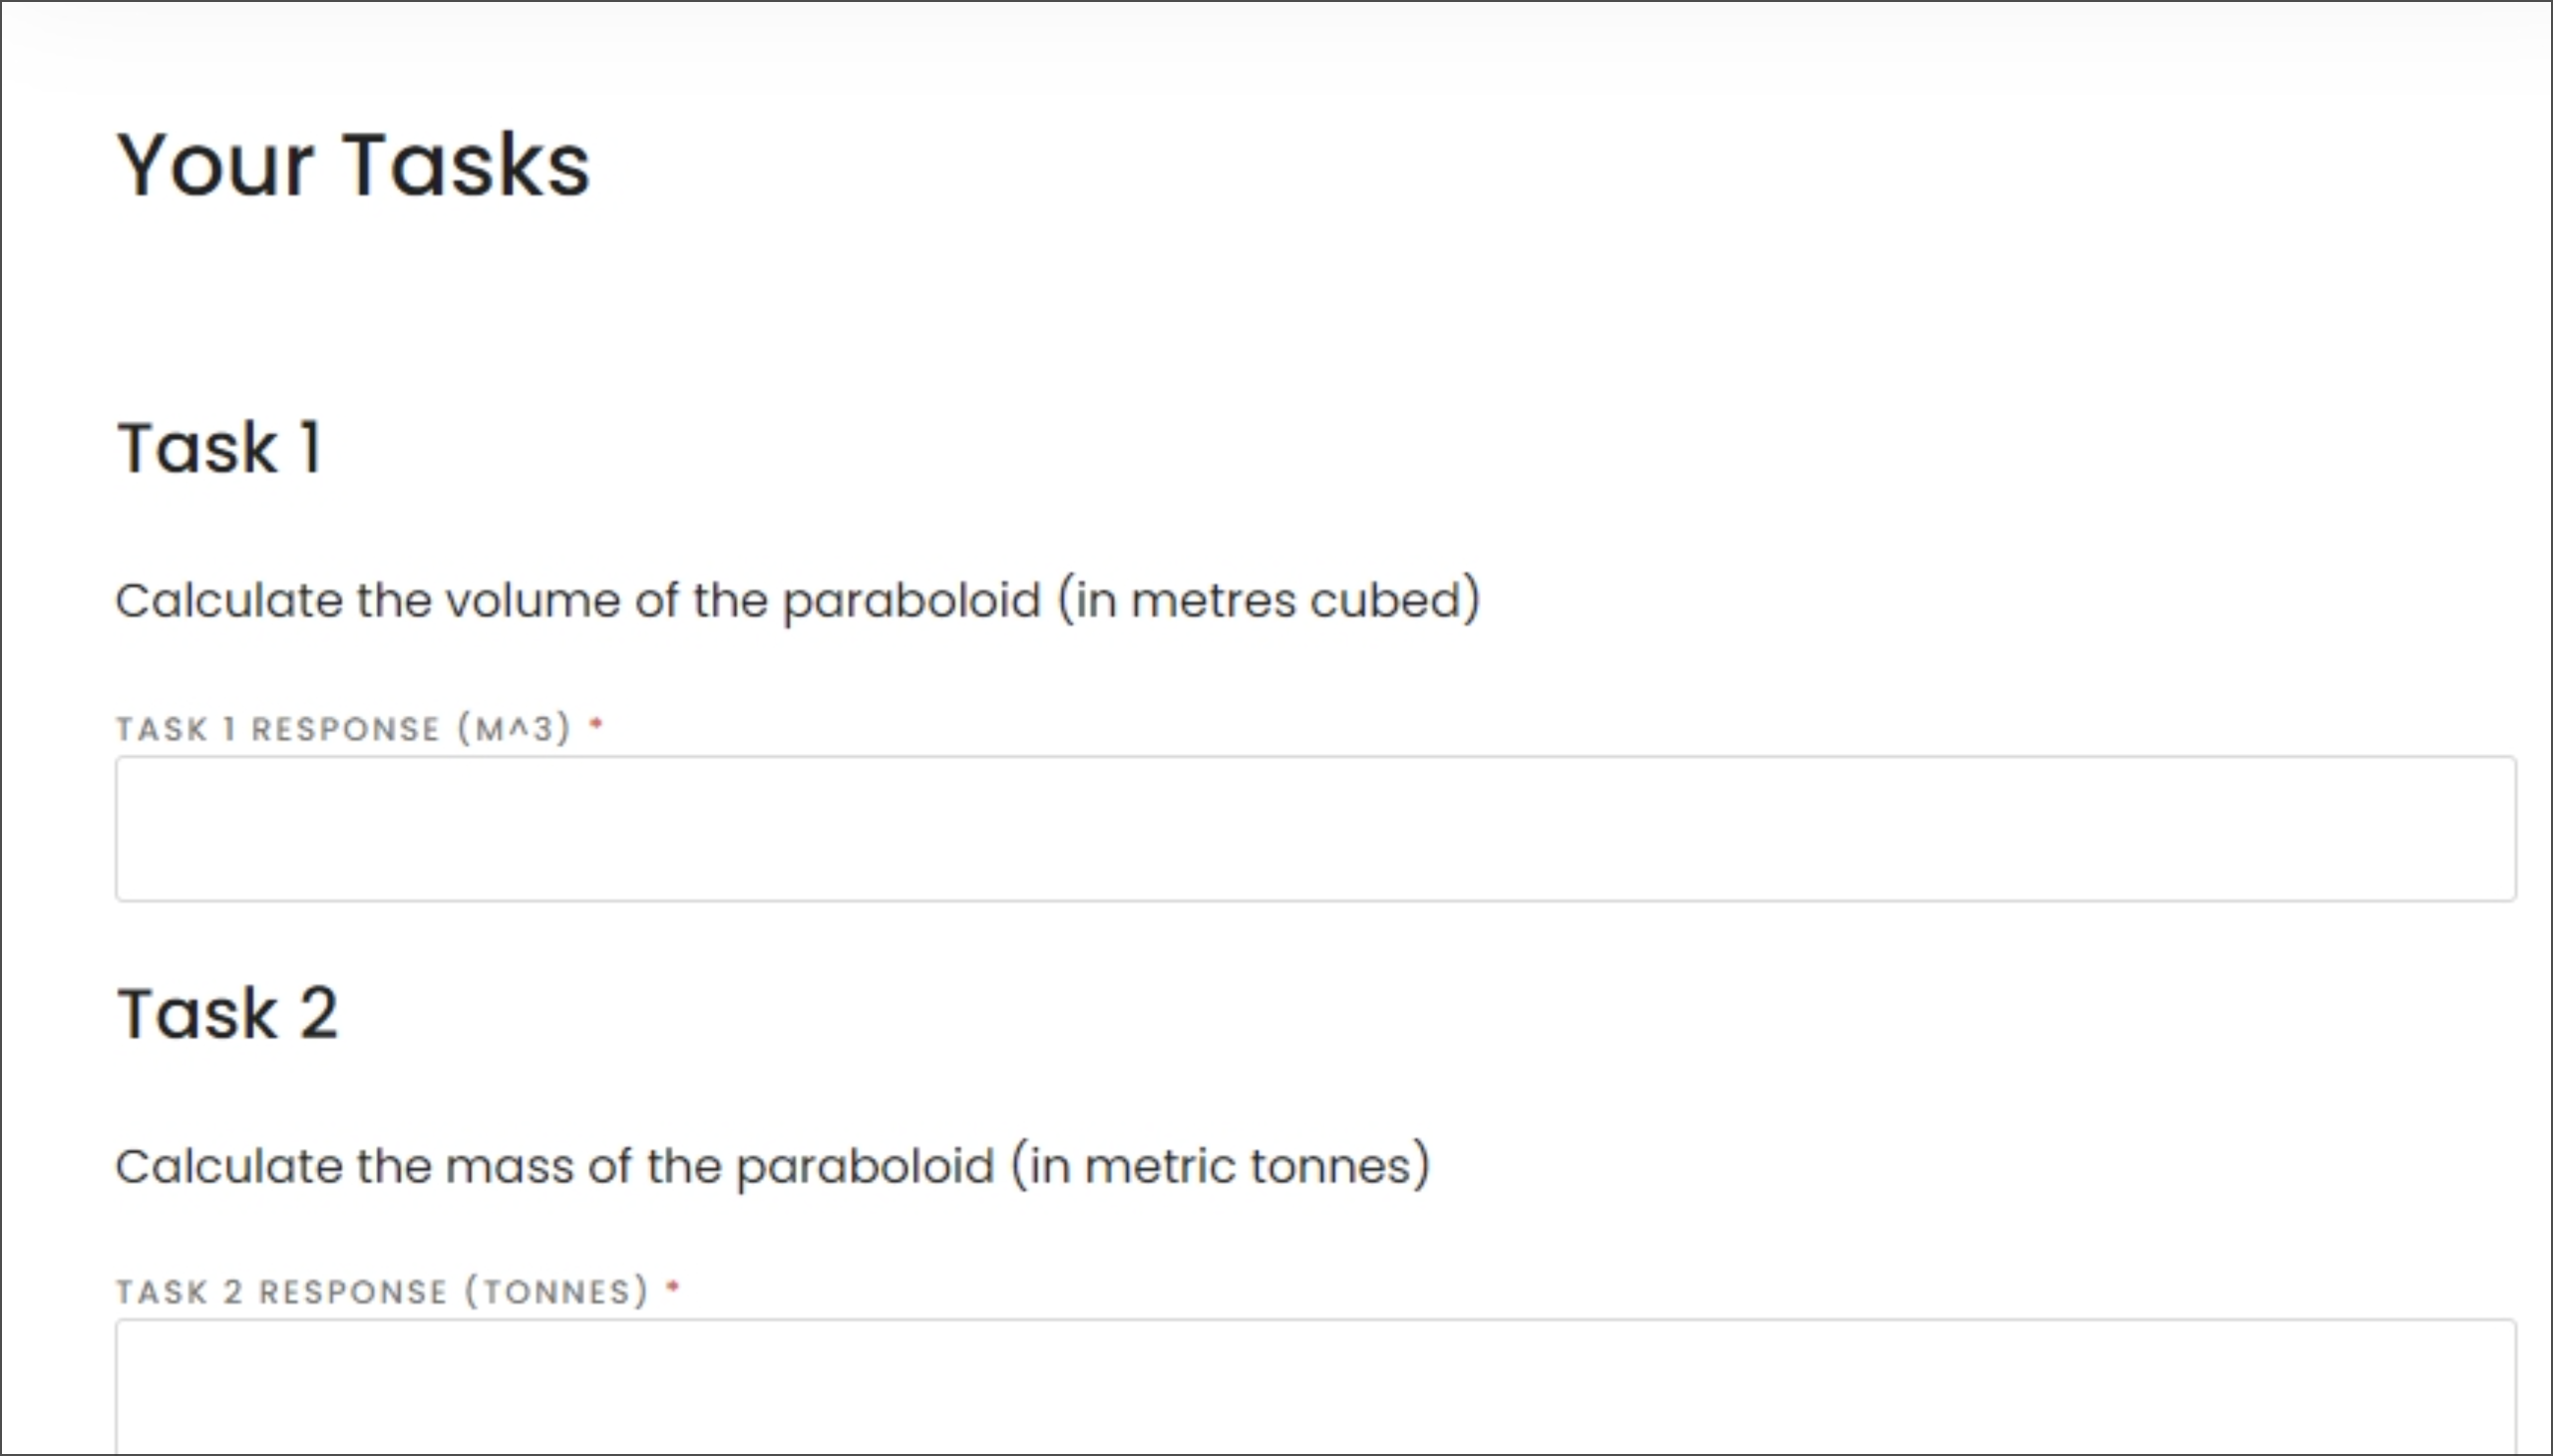Screen dimensions: 2553x1456
Task: Click the "TASK 2 RESPONSE (TONNES)" label
Action: (x=382, y=1292)
